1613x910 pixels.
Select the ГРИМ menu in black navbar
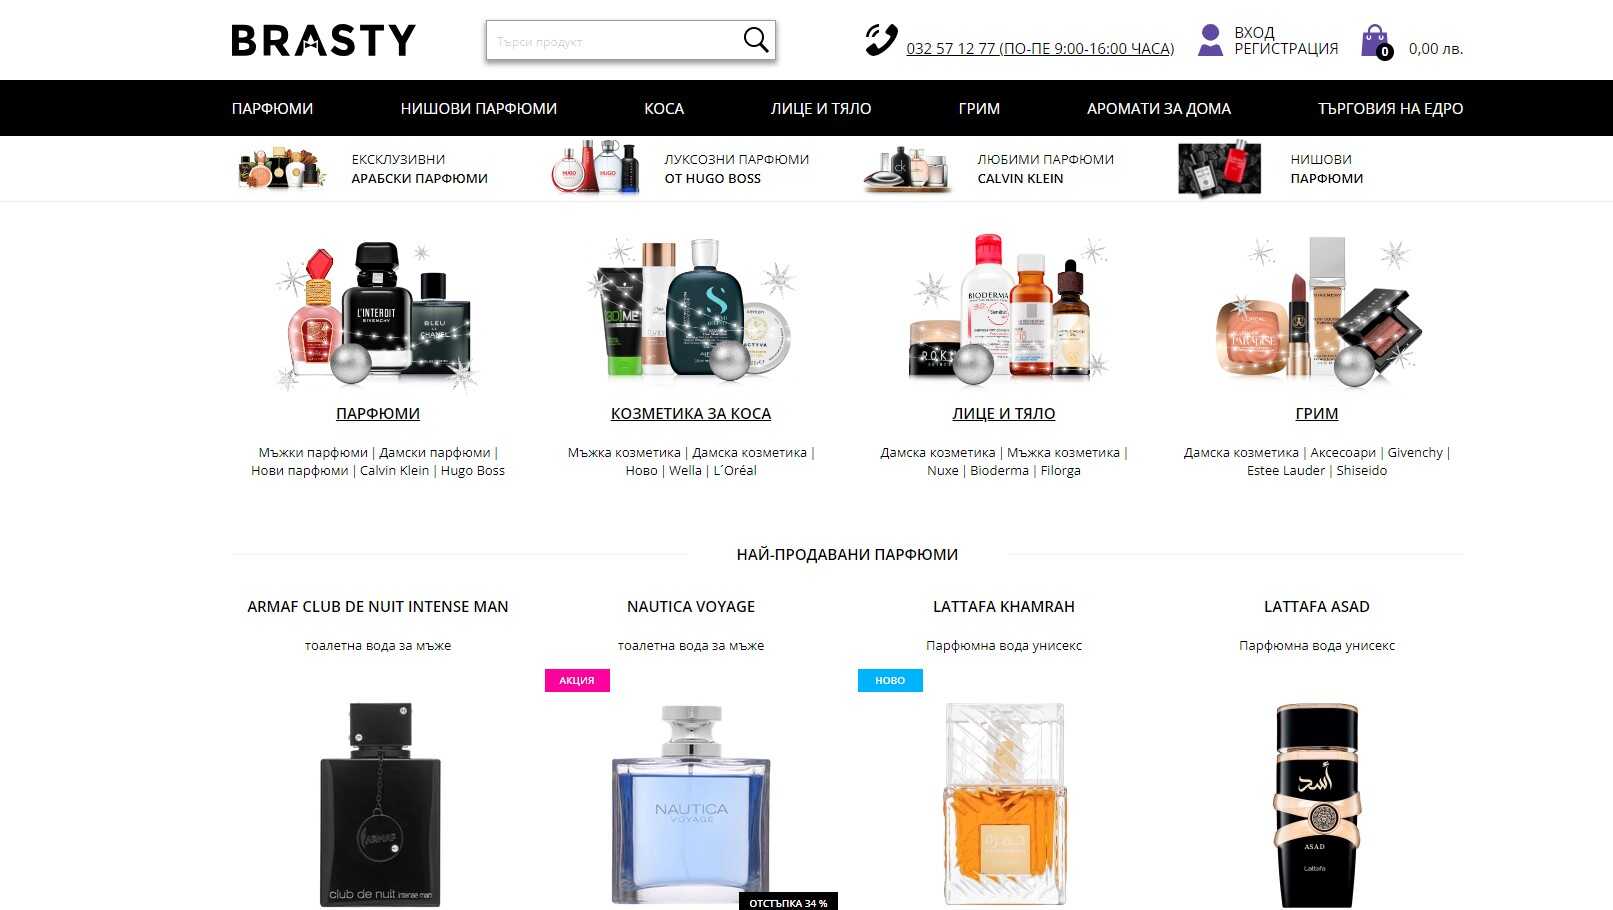point(979,108)
